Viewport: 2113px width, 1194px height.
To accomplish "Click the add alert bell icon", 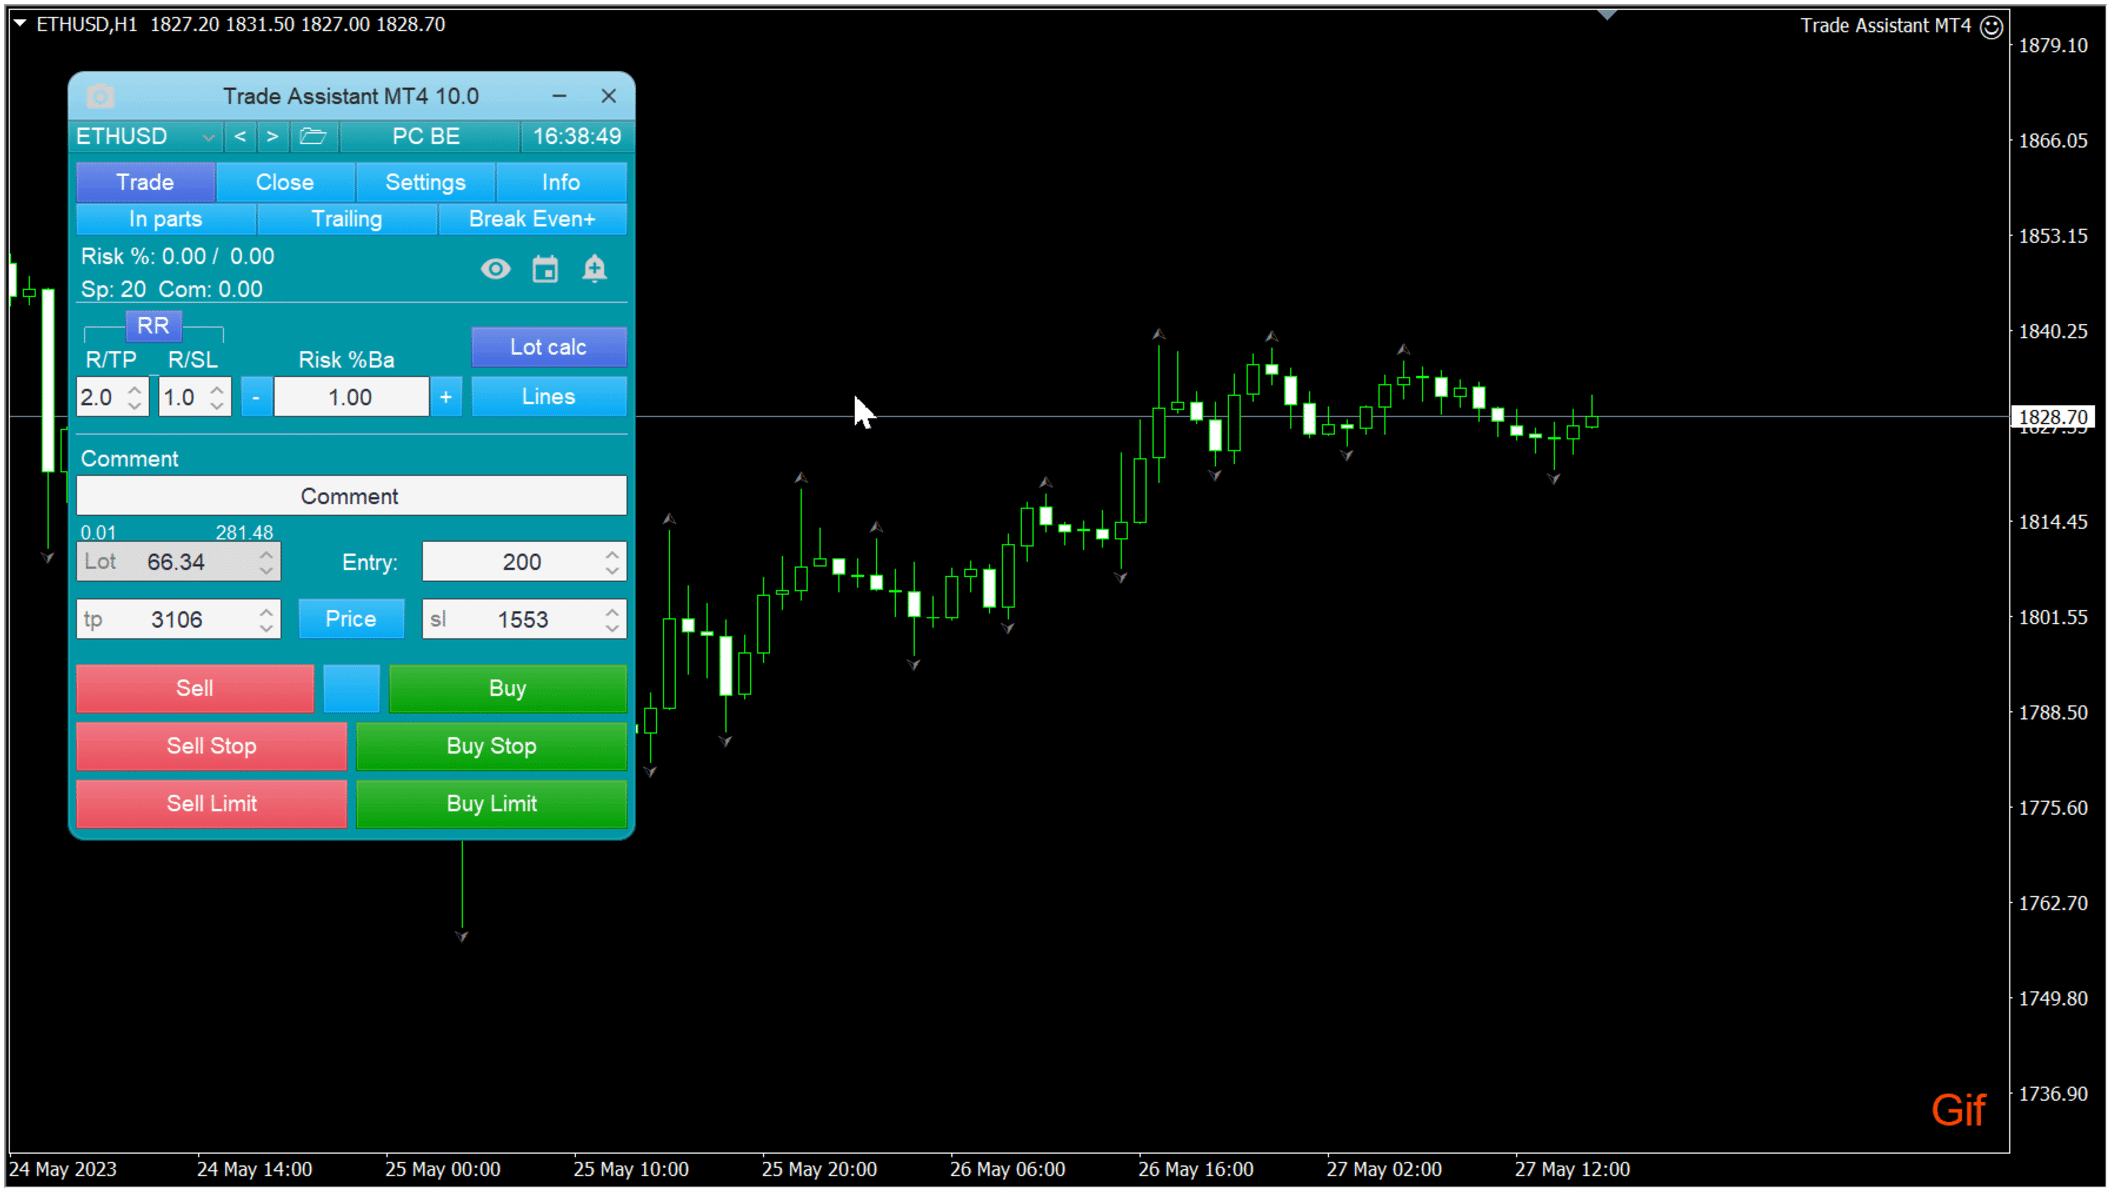I will (594, 269).
